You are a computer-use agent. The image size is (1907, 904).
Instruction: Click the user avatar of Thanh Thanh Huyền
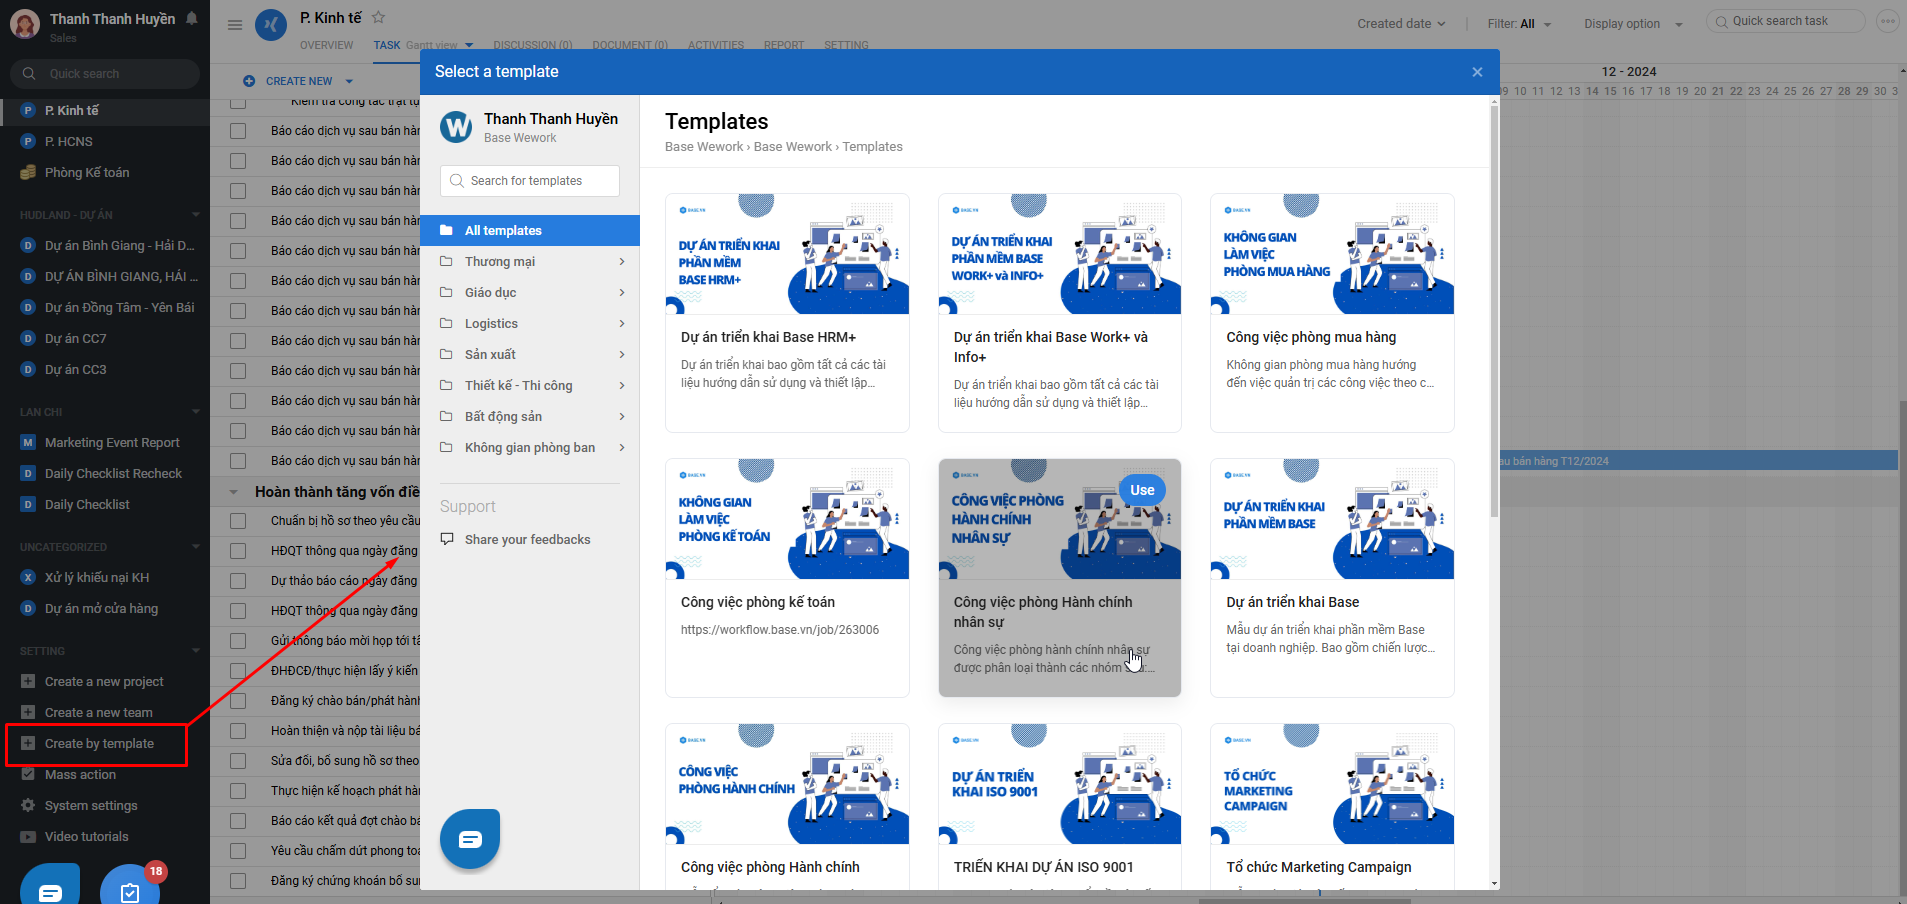[25, 25]
